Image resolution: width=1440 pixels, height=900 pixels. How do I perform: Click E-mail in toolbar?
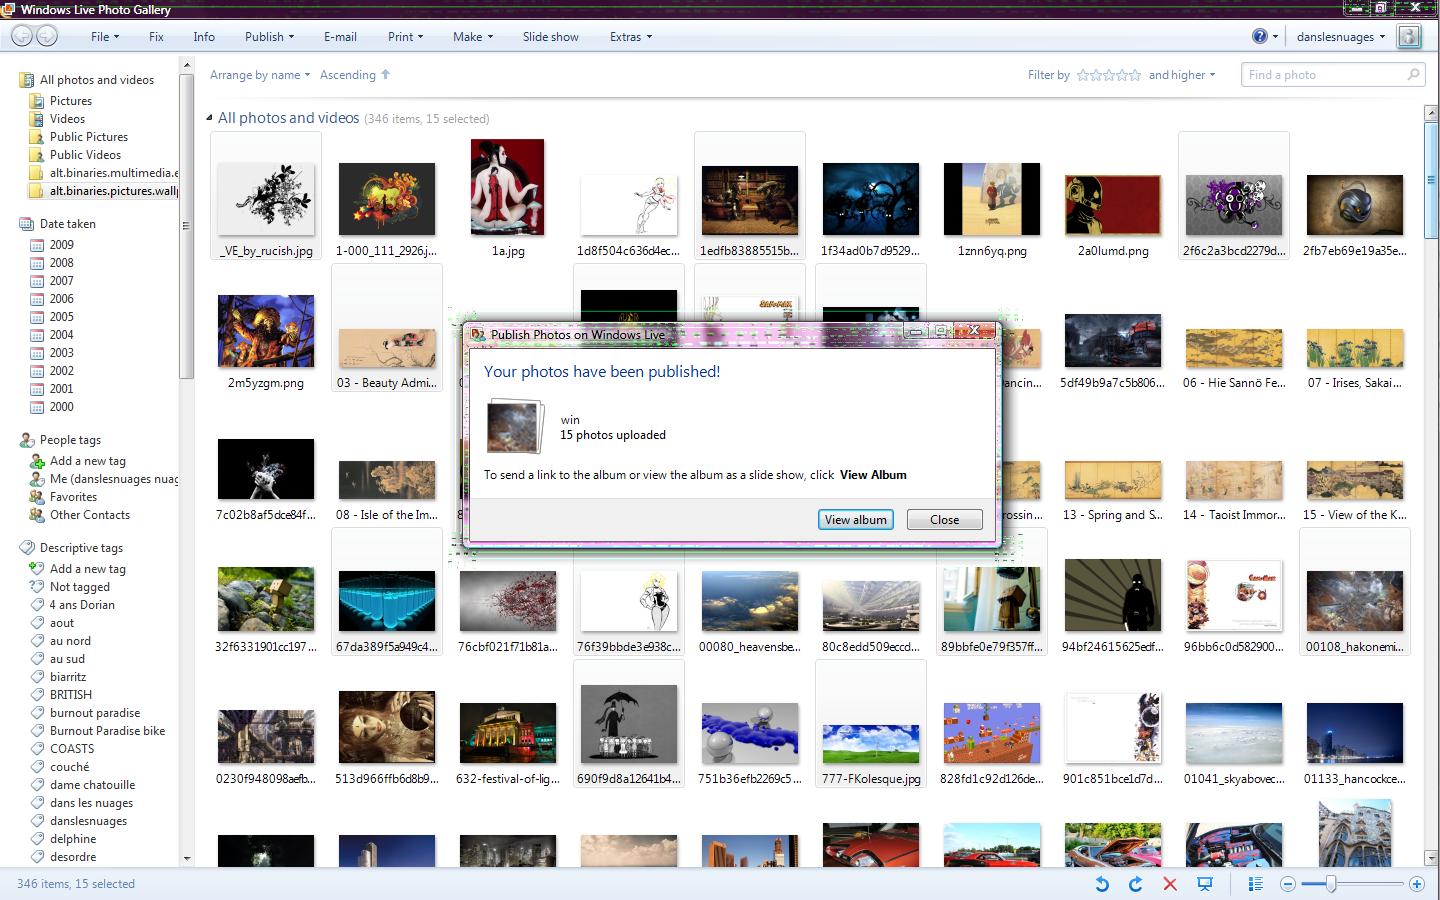(340, 37)
